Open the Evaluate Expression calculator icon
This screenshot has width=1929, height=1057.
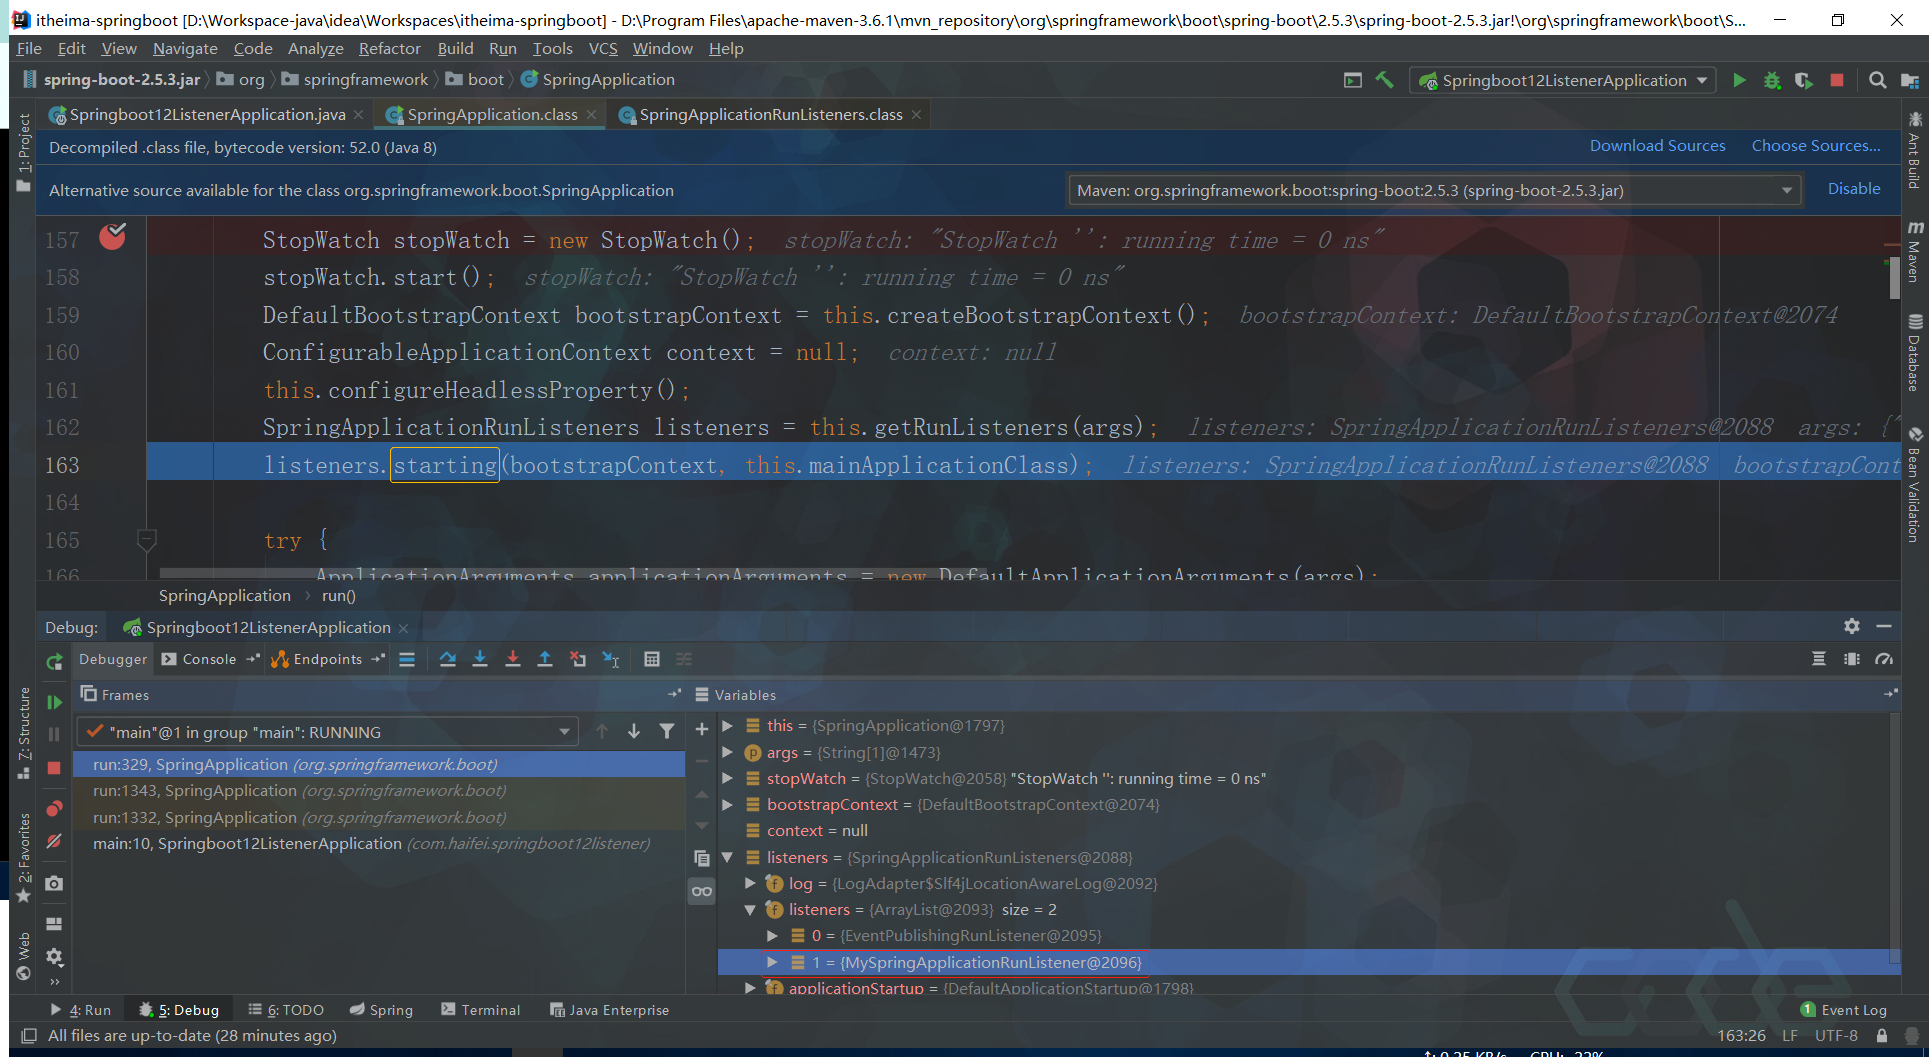pos(652,659)
